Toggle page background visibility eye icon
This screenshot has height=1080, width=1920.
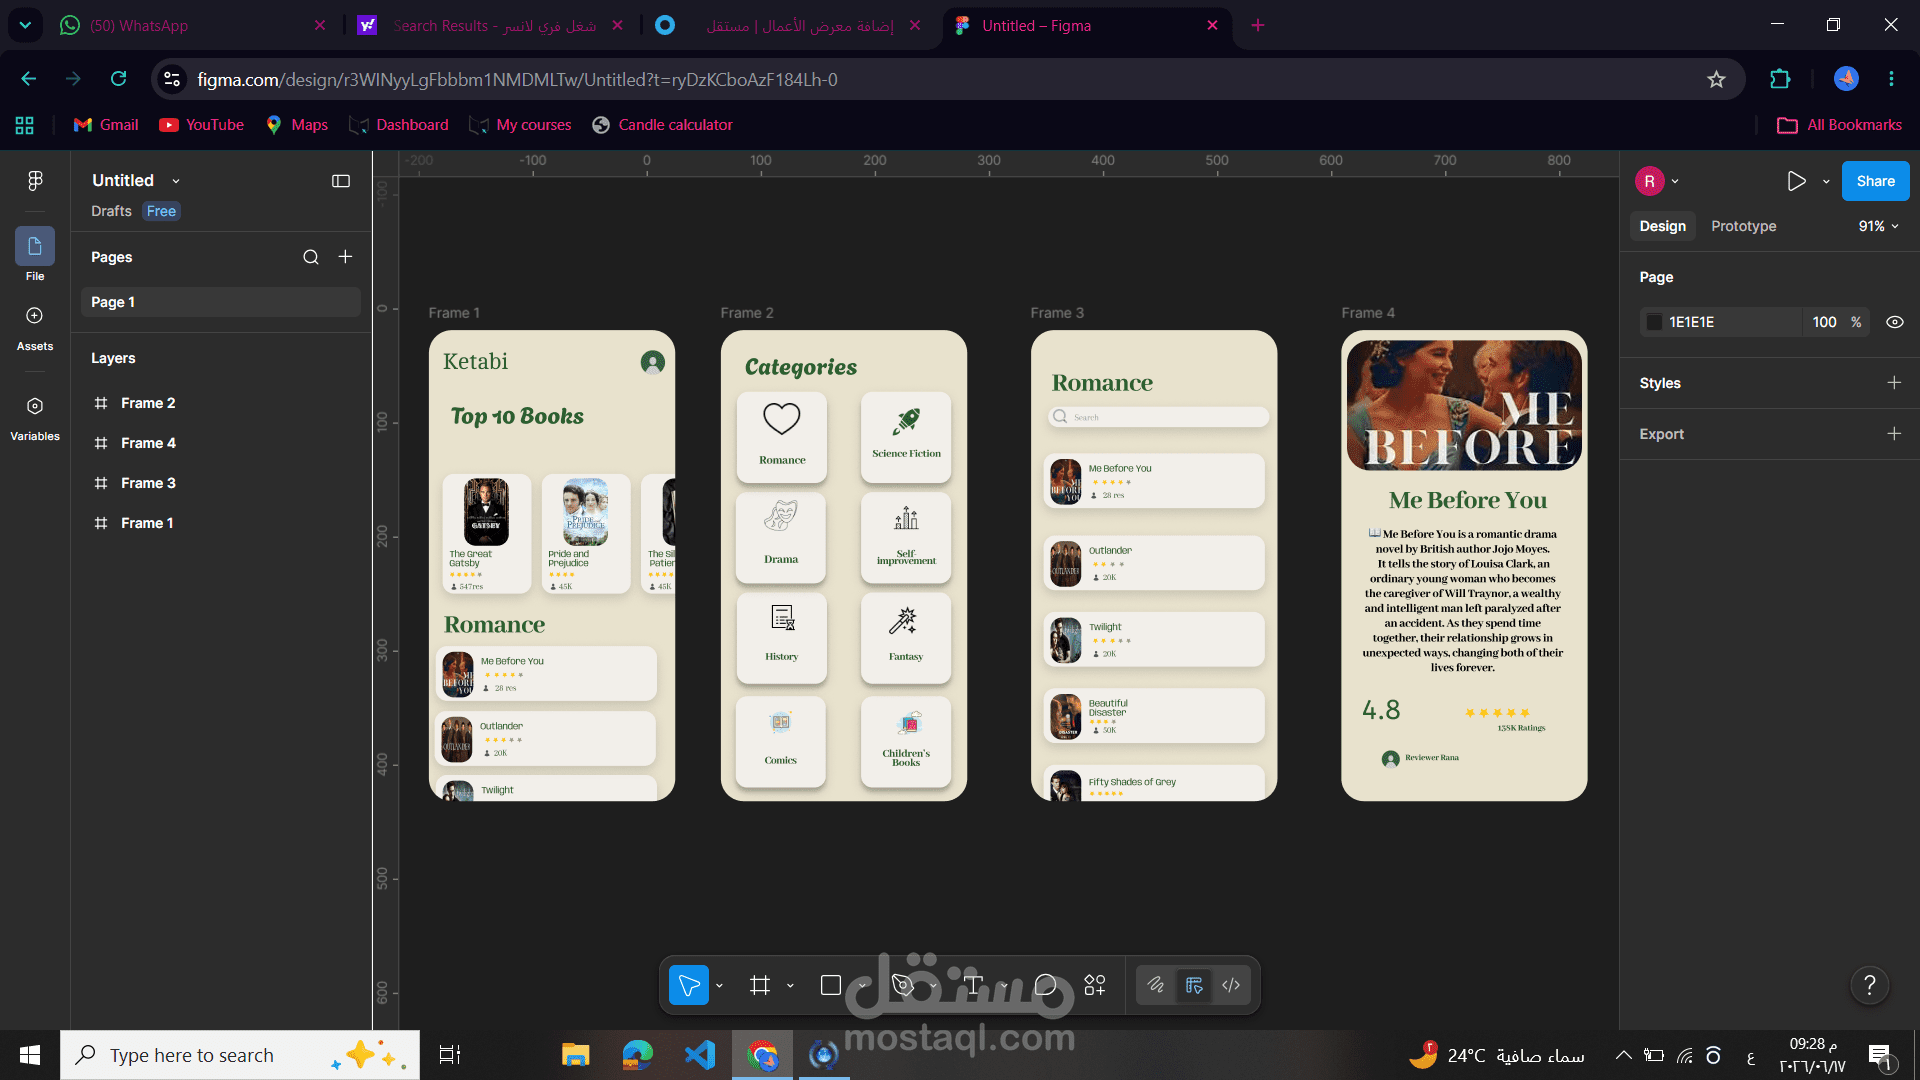tap(1894, 322)
